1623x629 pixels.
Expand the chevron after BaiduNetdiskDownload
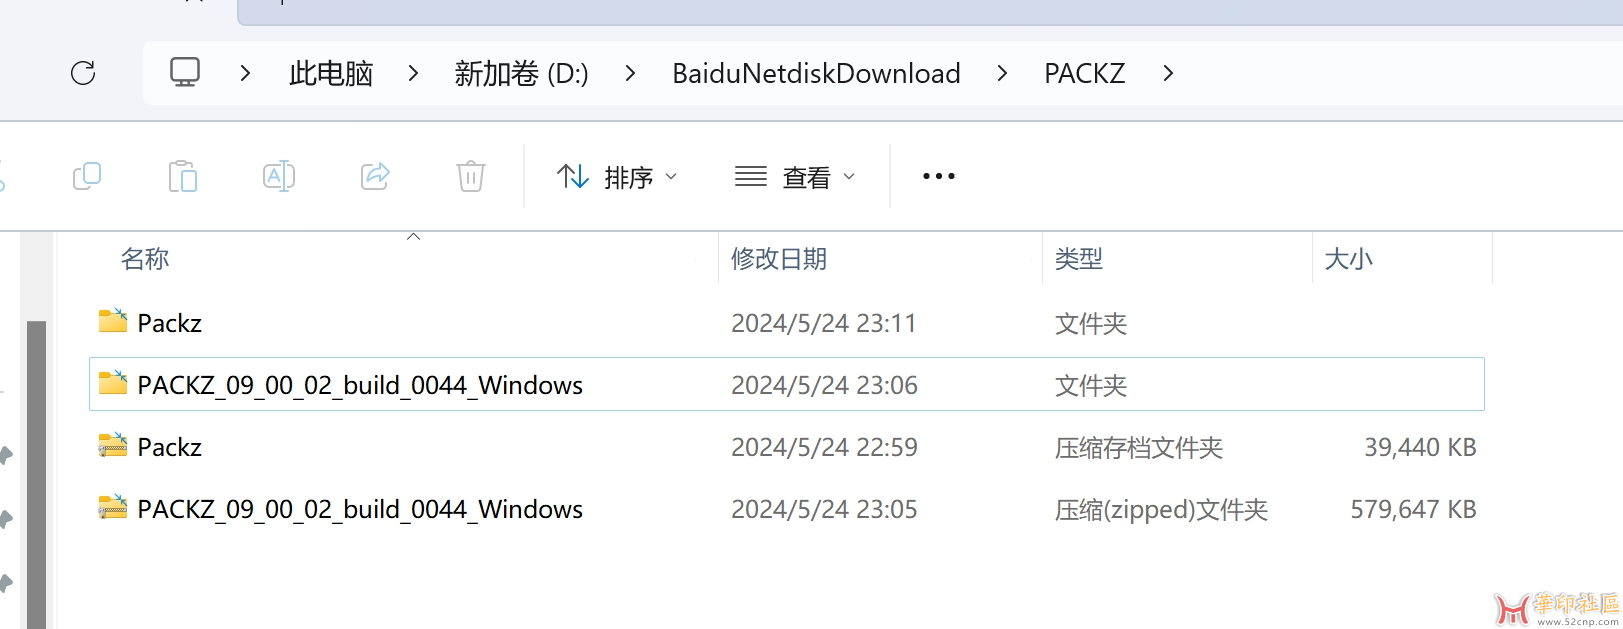point(1002,73)
